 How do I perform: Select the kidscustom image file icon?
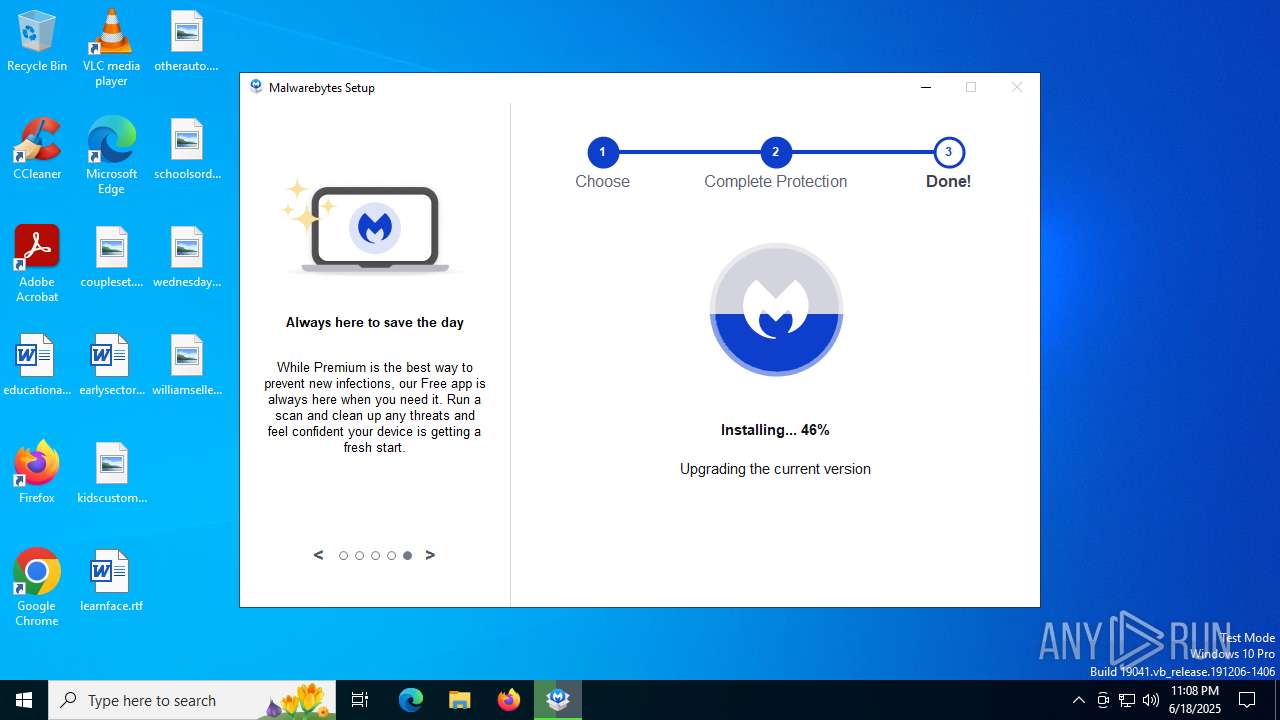point(111,473)
